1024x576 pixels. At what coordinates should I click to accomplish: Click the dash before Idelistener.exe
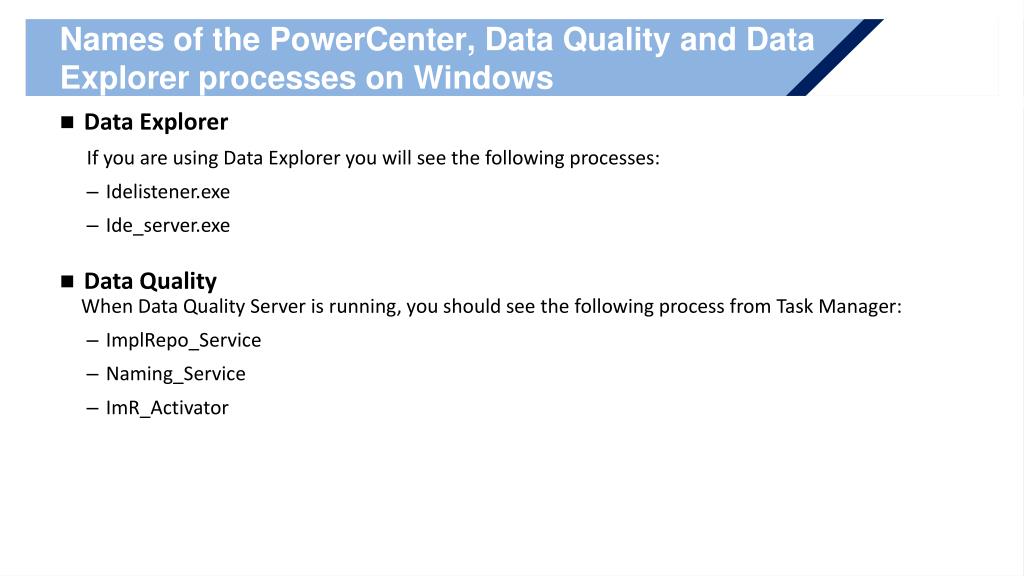[x=92, y=193]
